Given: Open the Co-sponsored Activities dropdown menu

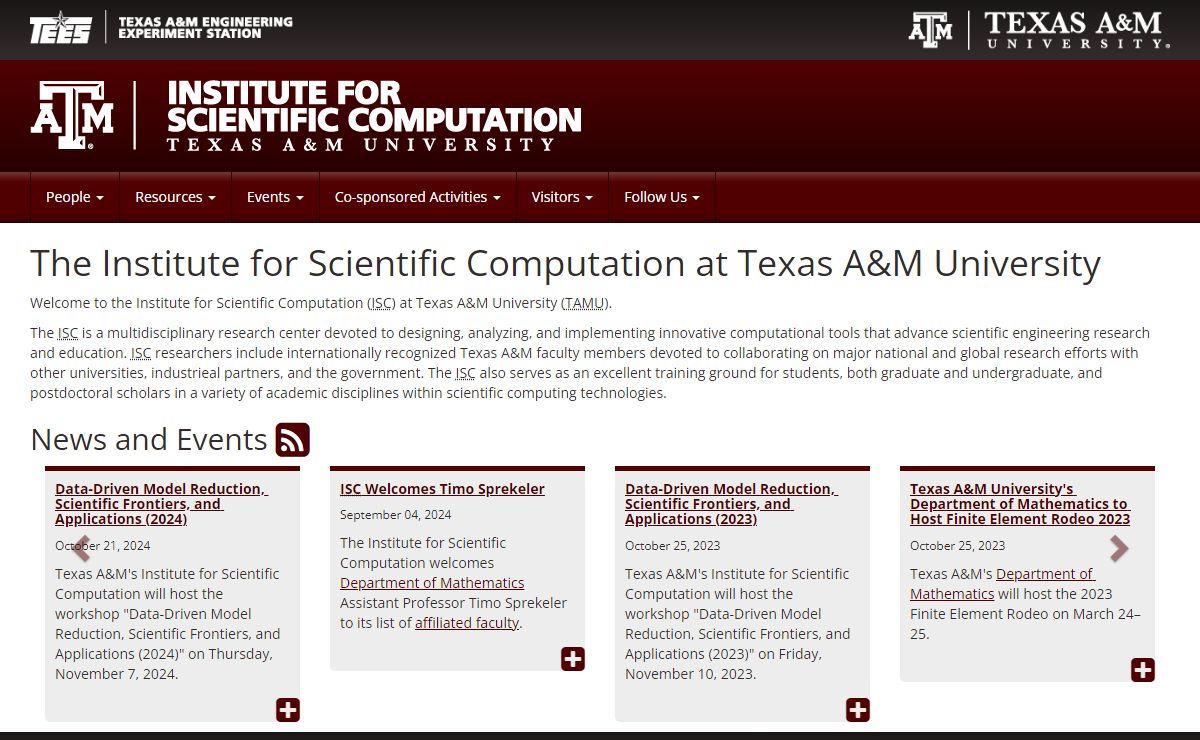Looking at the screenshot, I should tap(418, 197).
